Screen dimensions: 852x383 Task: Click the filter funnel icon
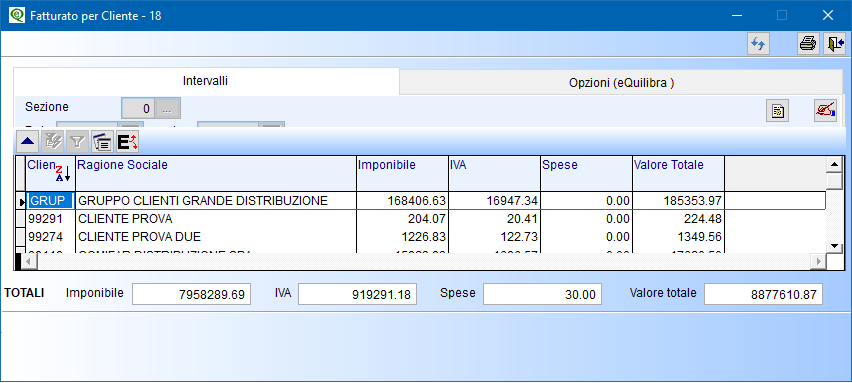tap(77, 142)
